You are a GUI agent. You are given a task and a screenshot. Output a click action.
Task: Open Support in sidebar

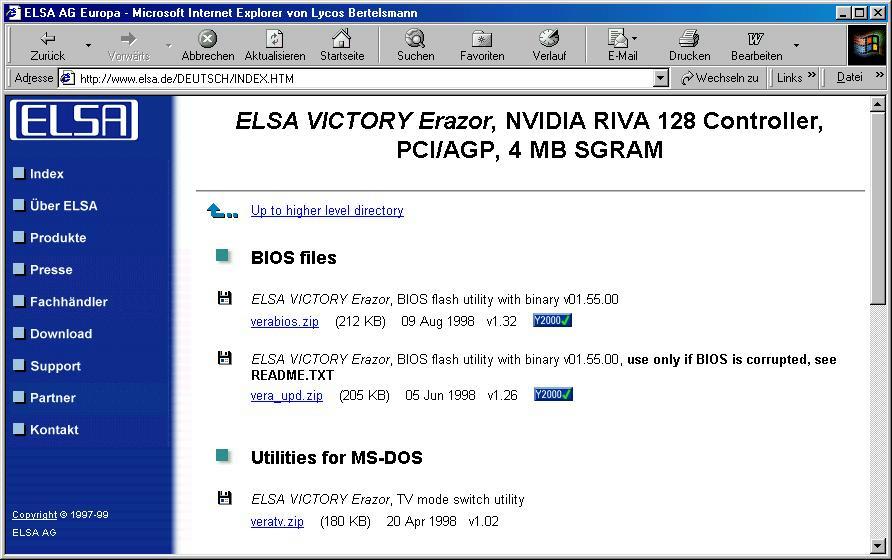[x=55, y=366]
